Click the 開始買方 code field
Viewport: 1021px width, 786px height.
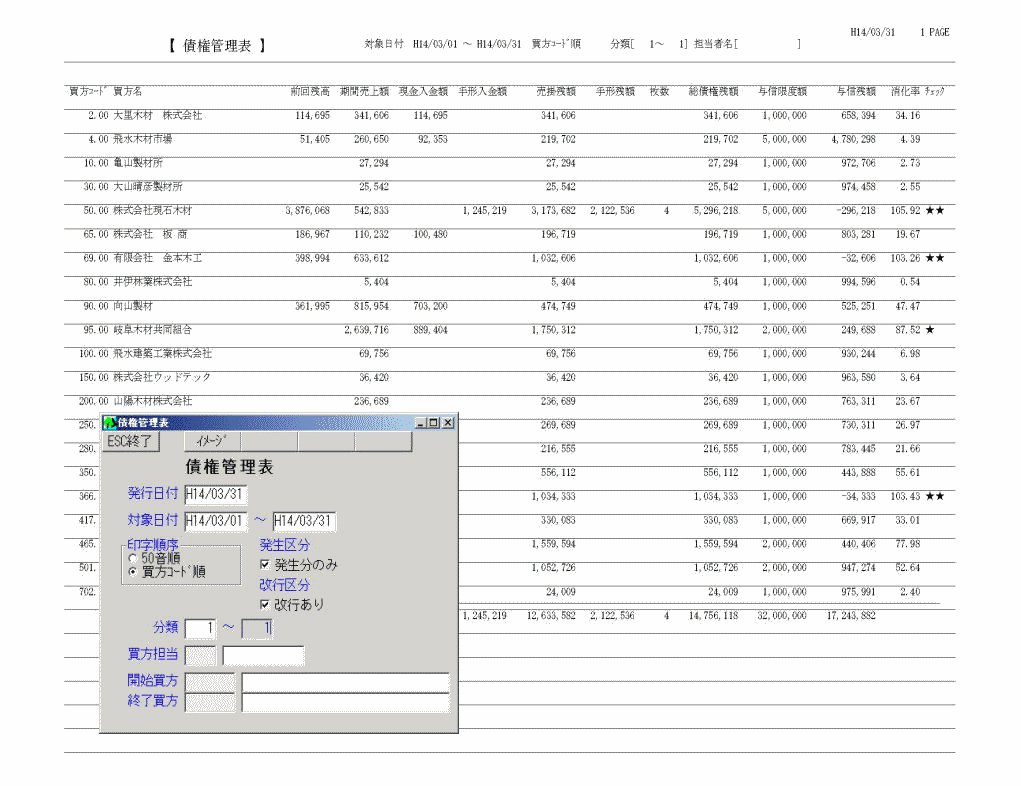(x=210, y=682)
